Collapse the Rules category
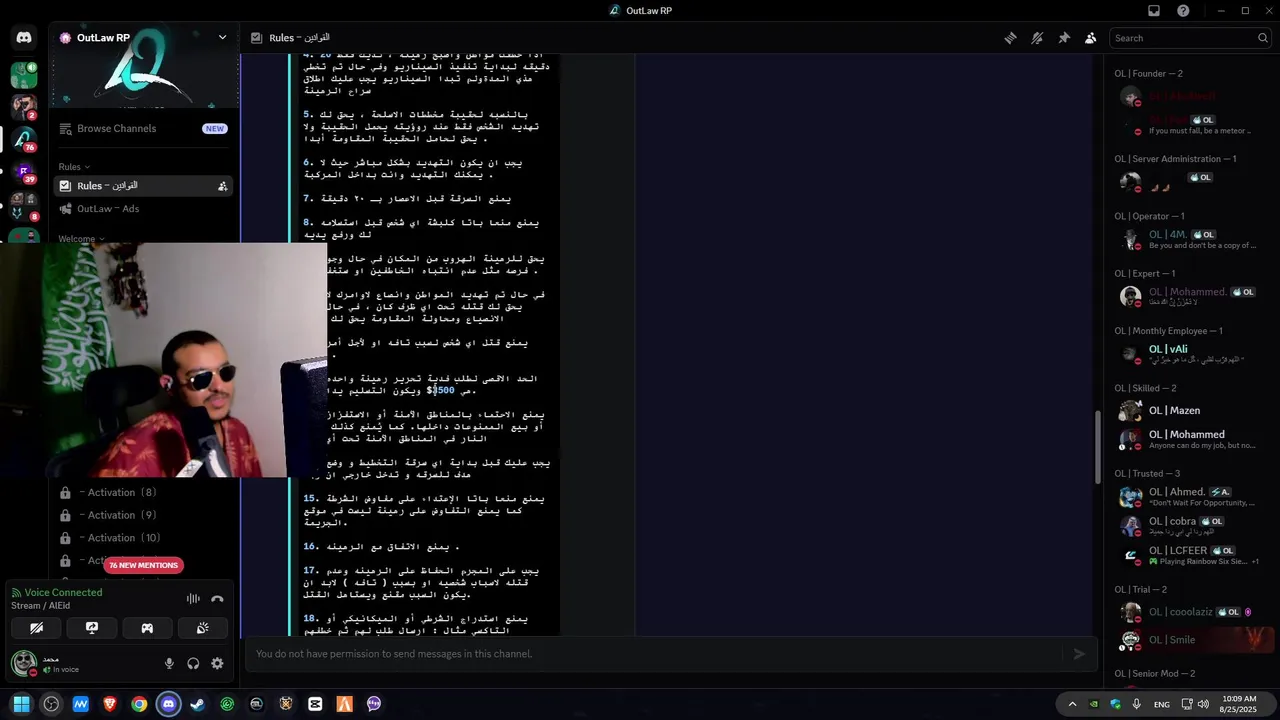This screenshot has height=720, width=1280. (x=74, y=167)
